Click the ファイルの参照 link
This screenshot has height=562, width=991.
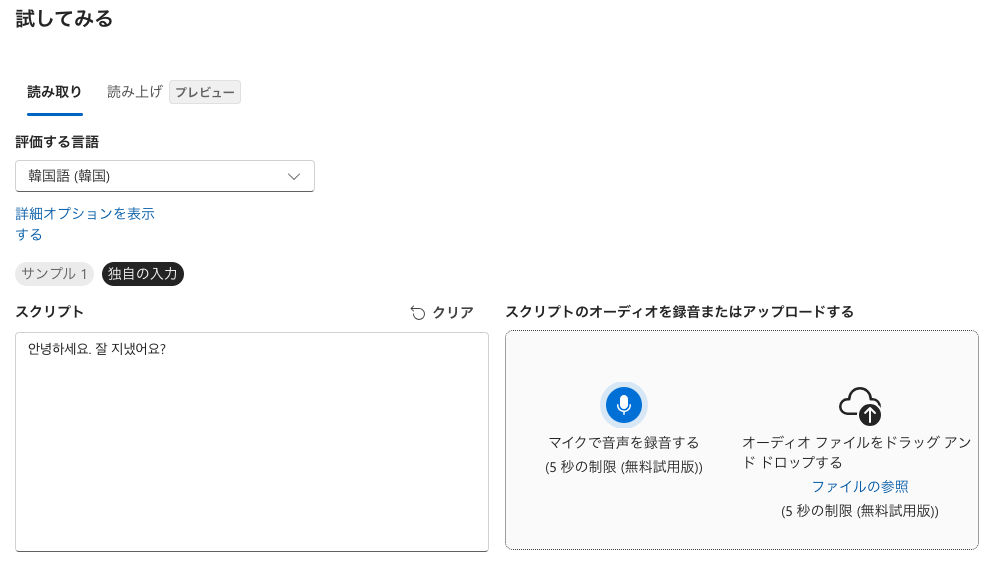(x=860, y=487)
